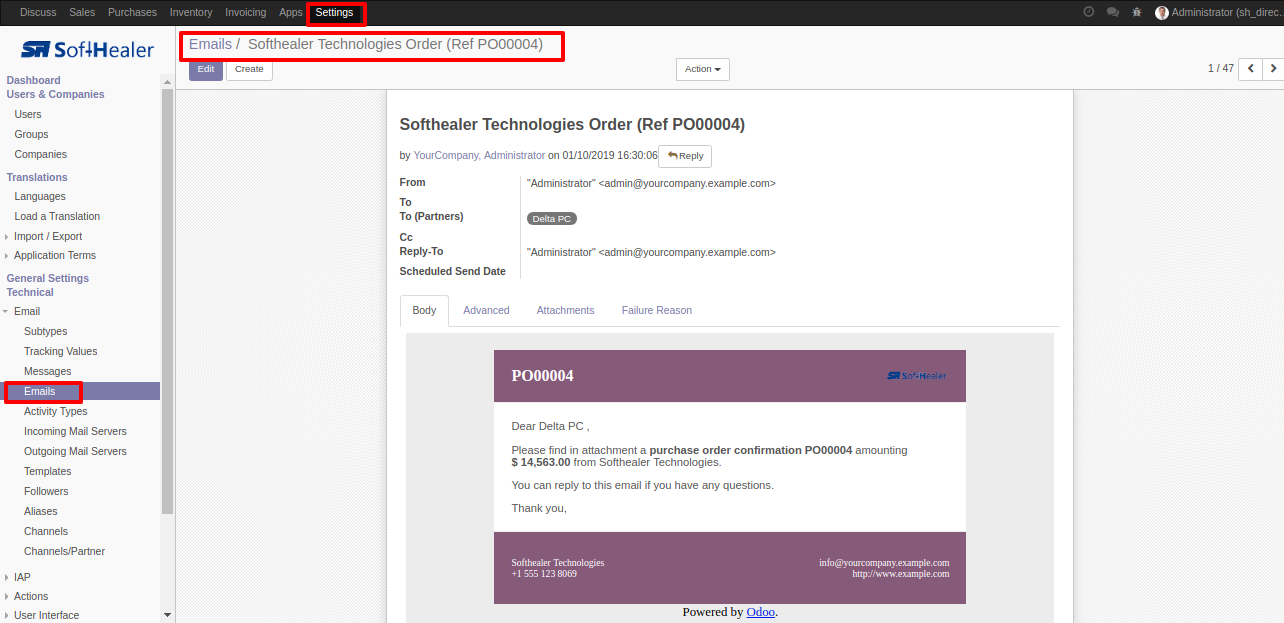The width and height of the screenshot is (1284, 623).
Task: Click sidebar scroll-down arrow
Action: 167,615
